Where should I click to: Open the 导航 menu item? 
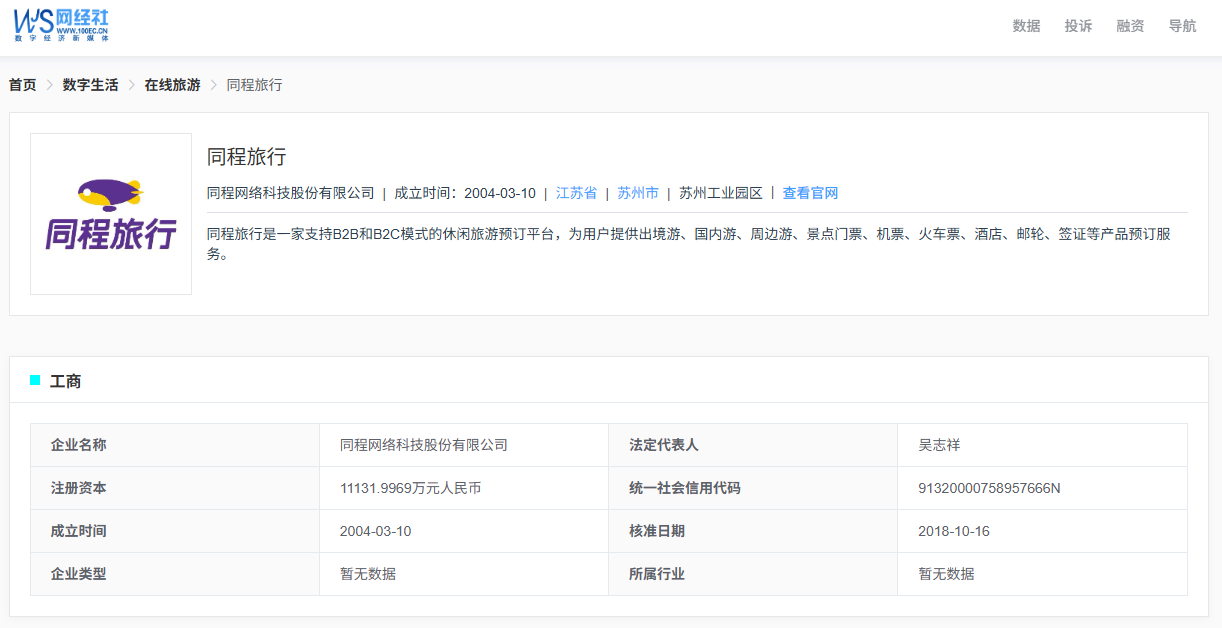1182,26
